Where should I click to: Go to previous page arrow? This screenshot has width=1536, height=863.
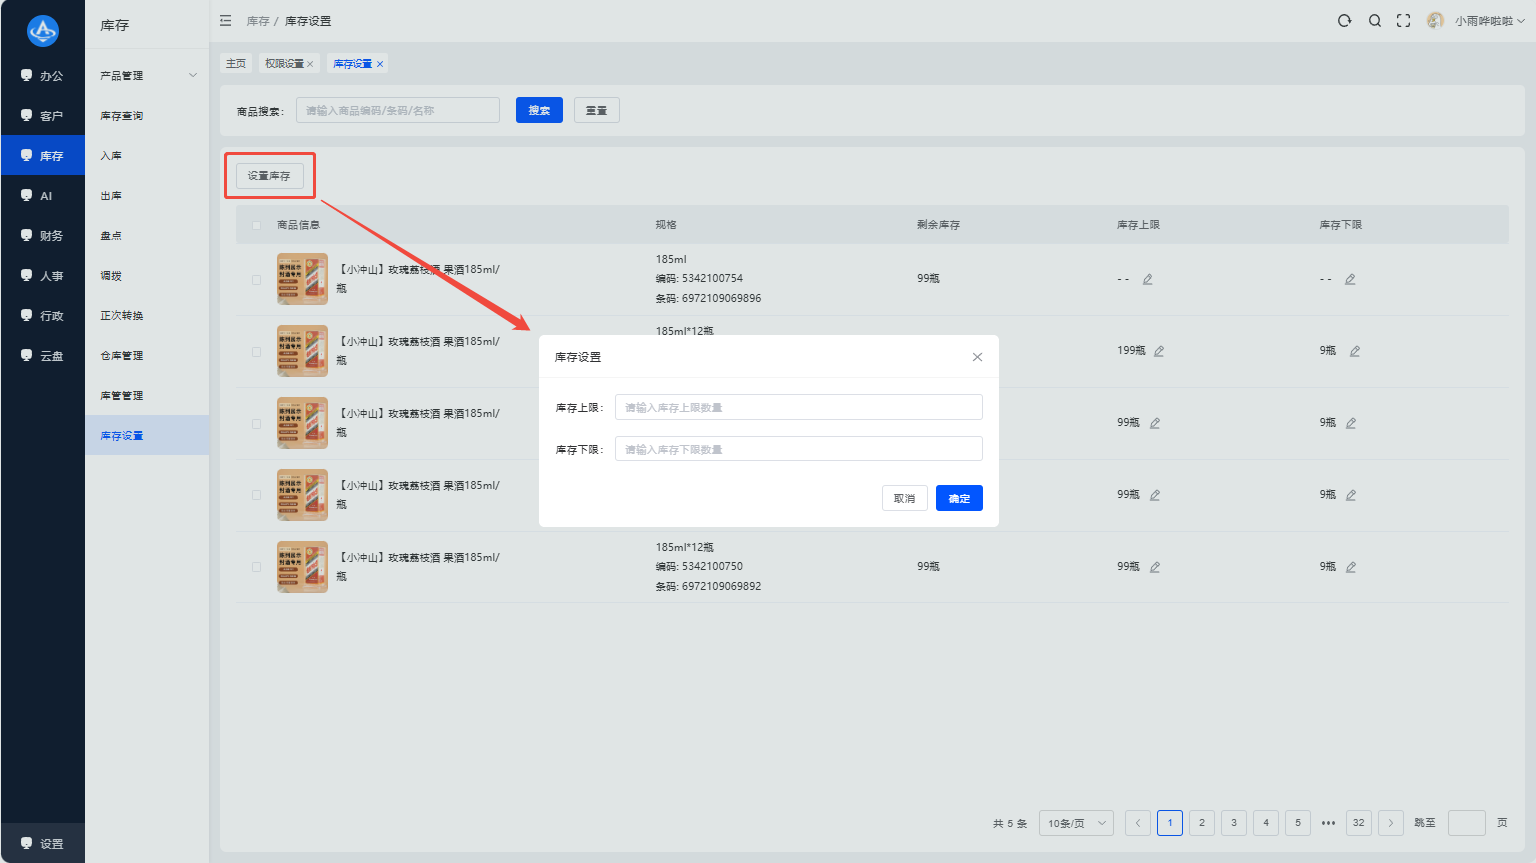(1138, 823)
